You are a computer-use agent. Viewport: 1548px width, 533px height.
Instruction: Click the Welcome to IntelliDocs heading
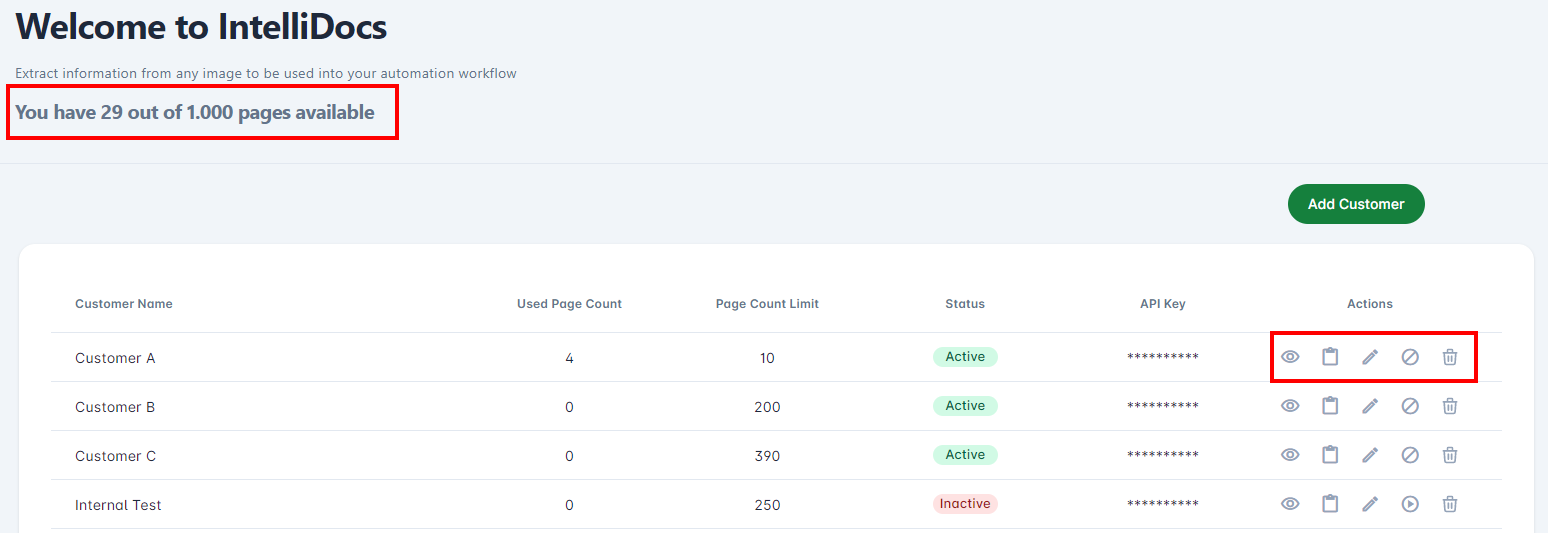pos(201,27)
